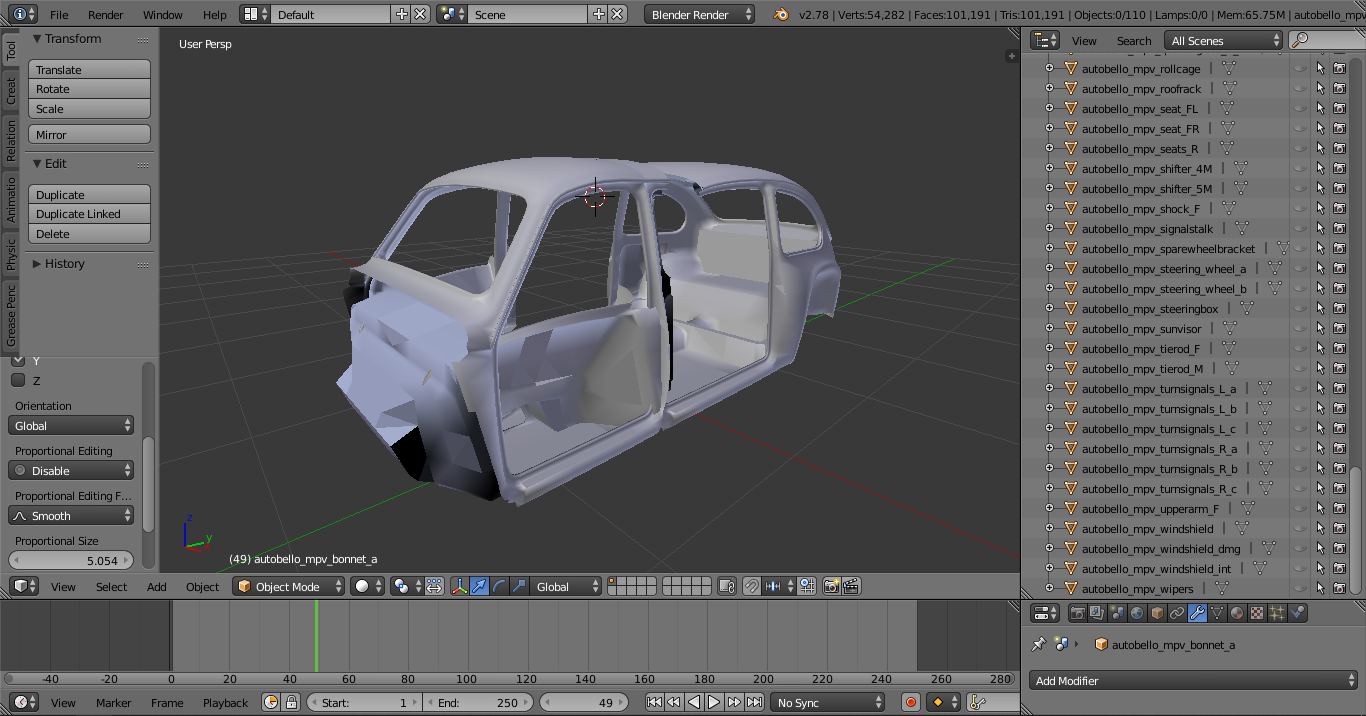1366x716 pixels.
Task: Open the Modifiers properties tab (wrench icon)
Action: tap(1197, 613)
